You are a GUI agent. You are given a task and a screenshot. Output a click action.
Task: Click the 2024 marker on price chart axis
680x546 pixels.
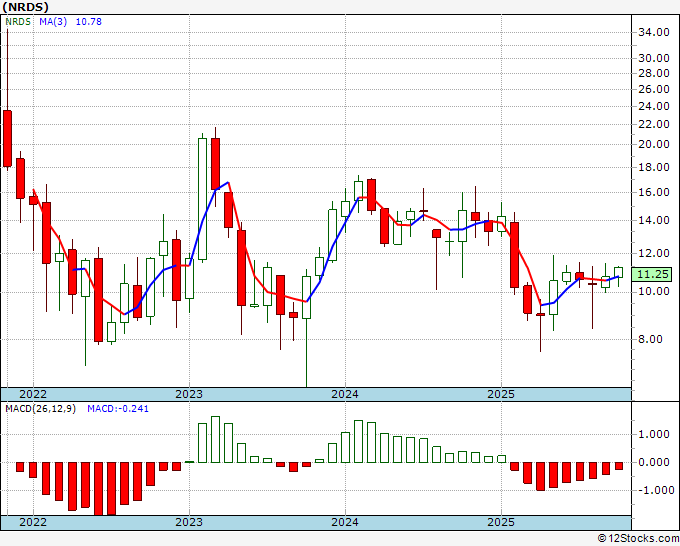[345, 394]
